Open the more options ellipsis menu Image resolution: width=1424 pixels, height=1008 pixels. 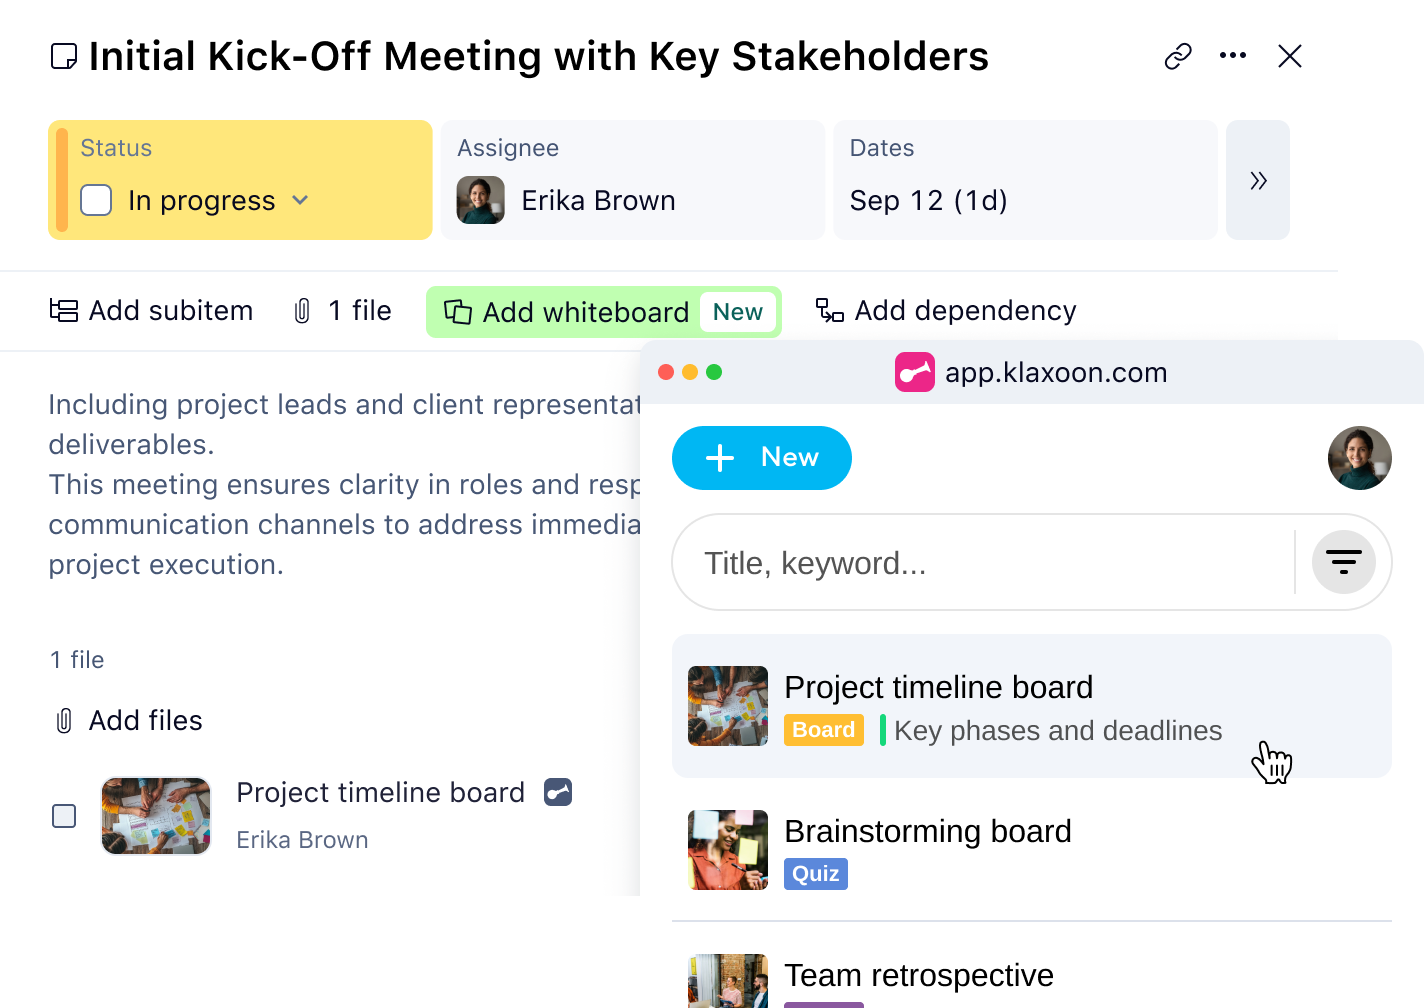pyautogui.click(x=1233, y=56)
